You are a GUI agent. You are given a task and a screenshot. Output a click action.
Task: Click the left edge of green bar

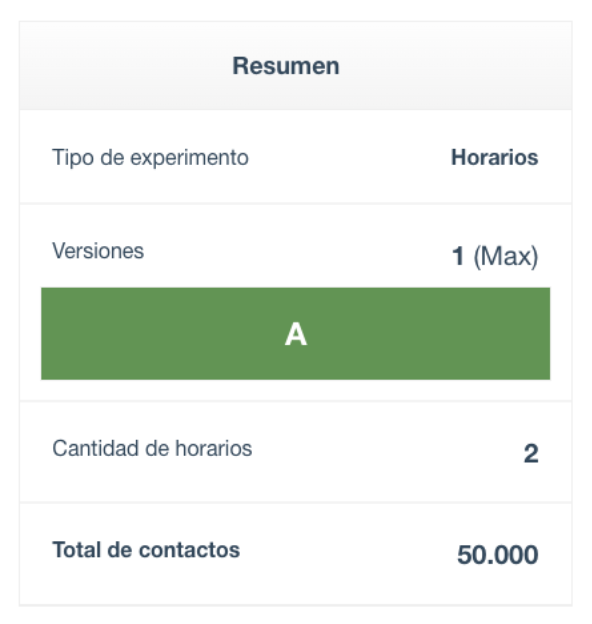pos(44,333)
